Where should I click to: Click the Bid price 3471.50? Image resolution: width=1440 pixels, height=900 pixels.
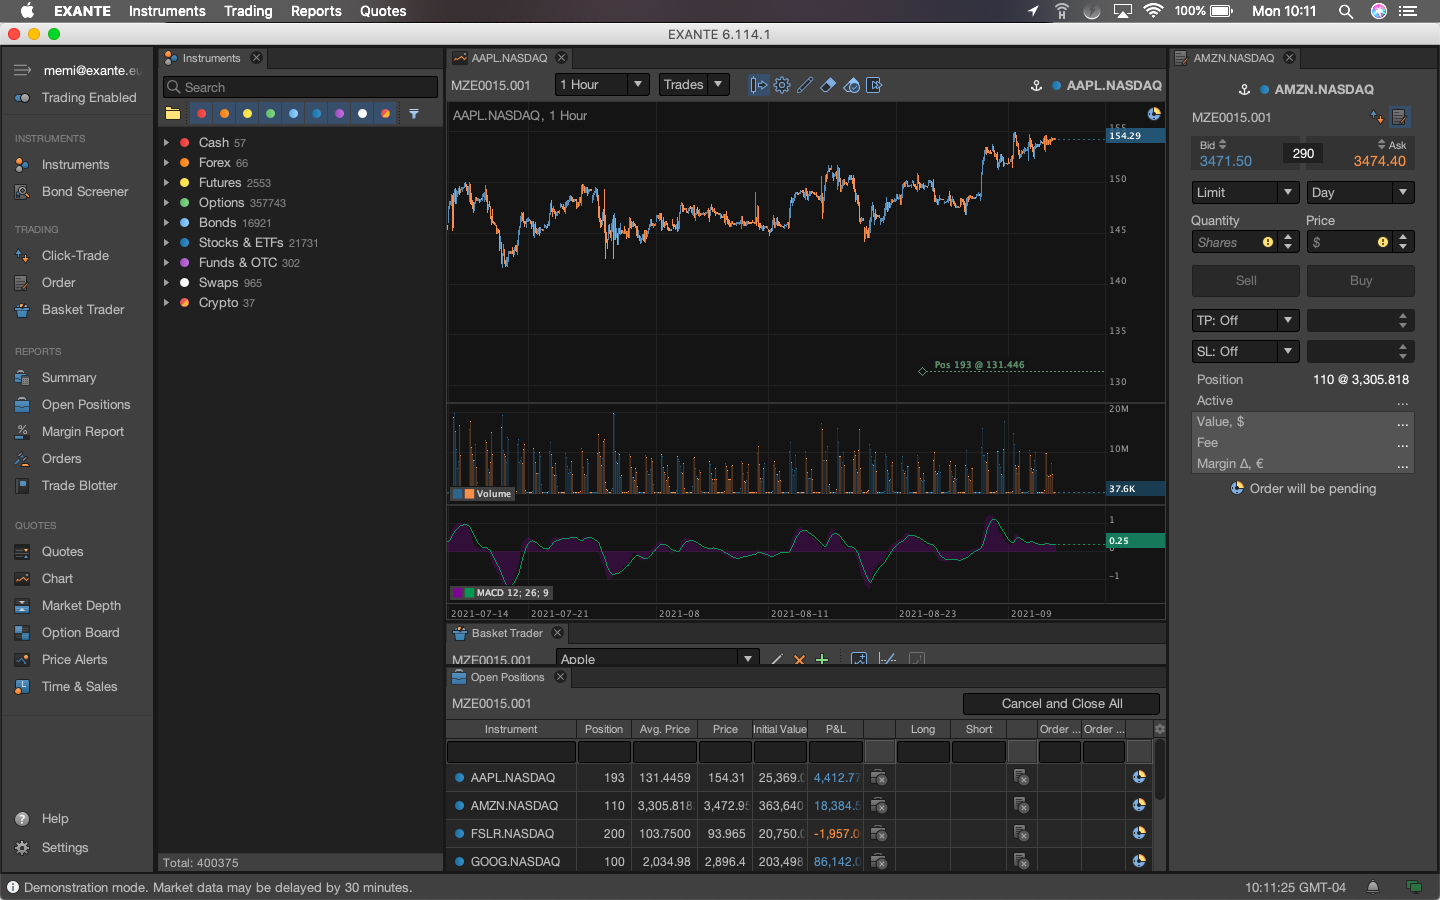pos(1226,161)
